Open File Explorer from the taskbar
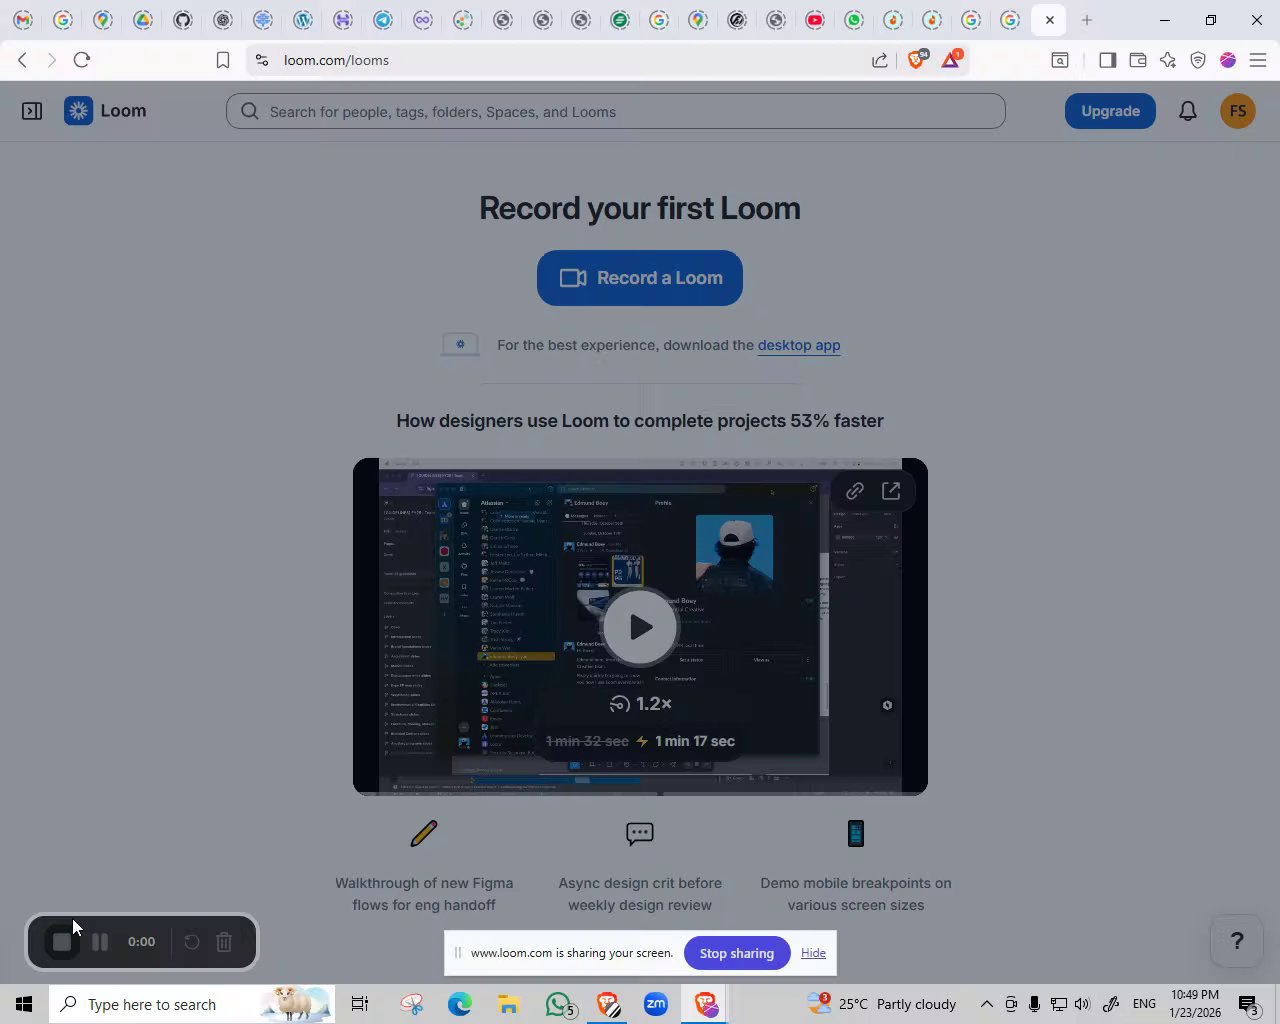Image resolution: width=1280 pixels, height=1024 pixels. click(x=508, y=1004)
